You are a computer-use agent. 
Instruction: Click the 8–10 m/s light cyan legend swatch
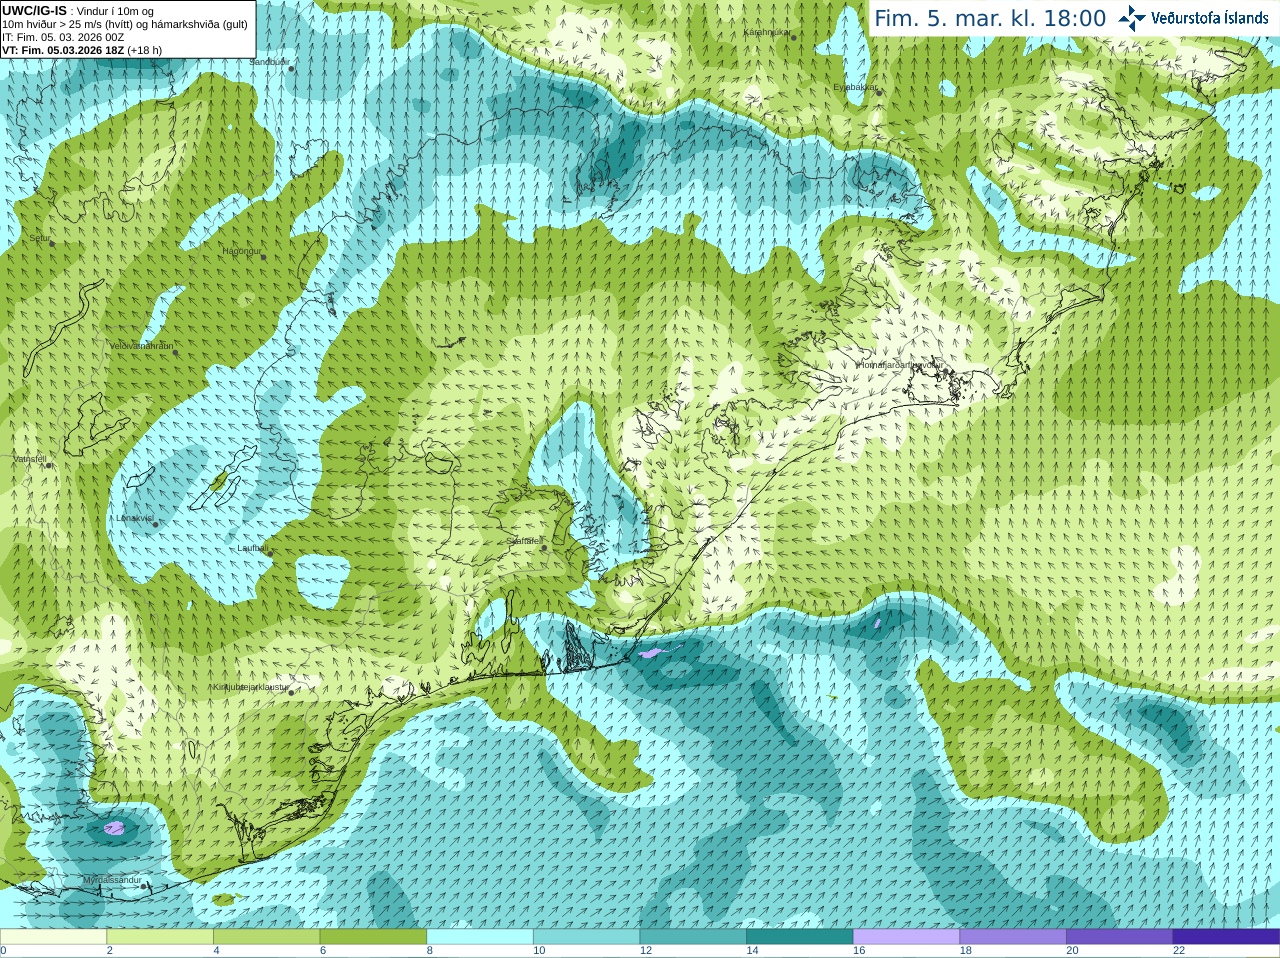pyautogui.click(x=480, y=937)
